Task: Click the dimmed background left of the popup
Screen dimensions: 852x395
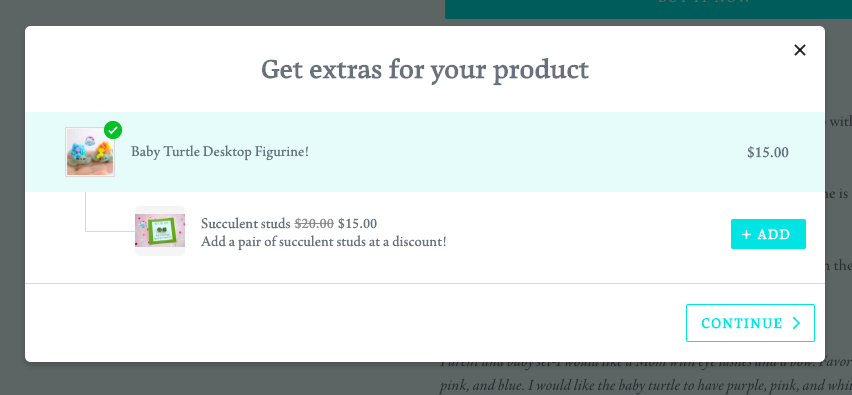Action: (12, 196)
